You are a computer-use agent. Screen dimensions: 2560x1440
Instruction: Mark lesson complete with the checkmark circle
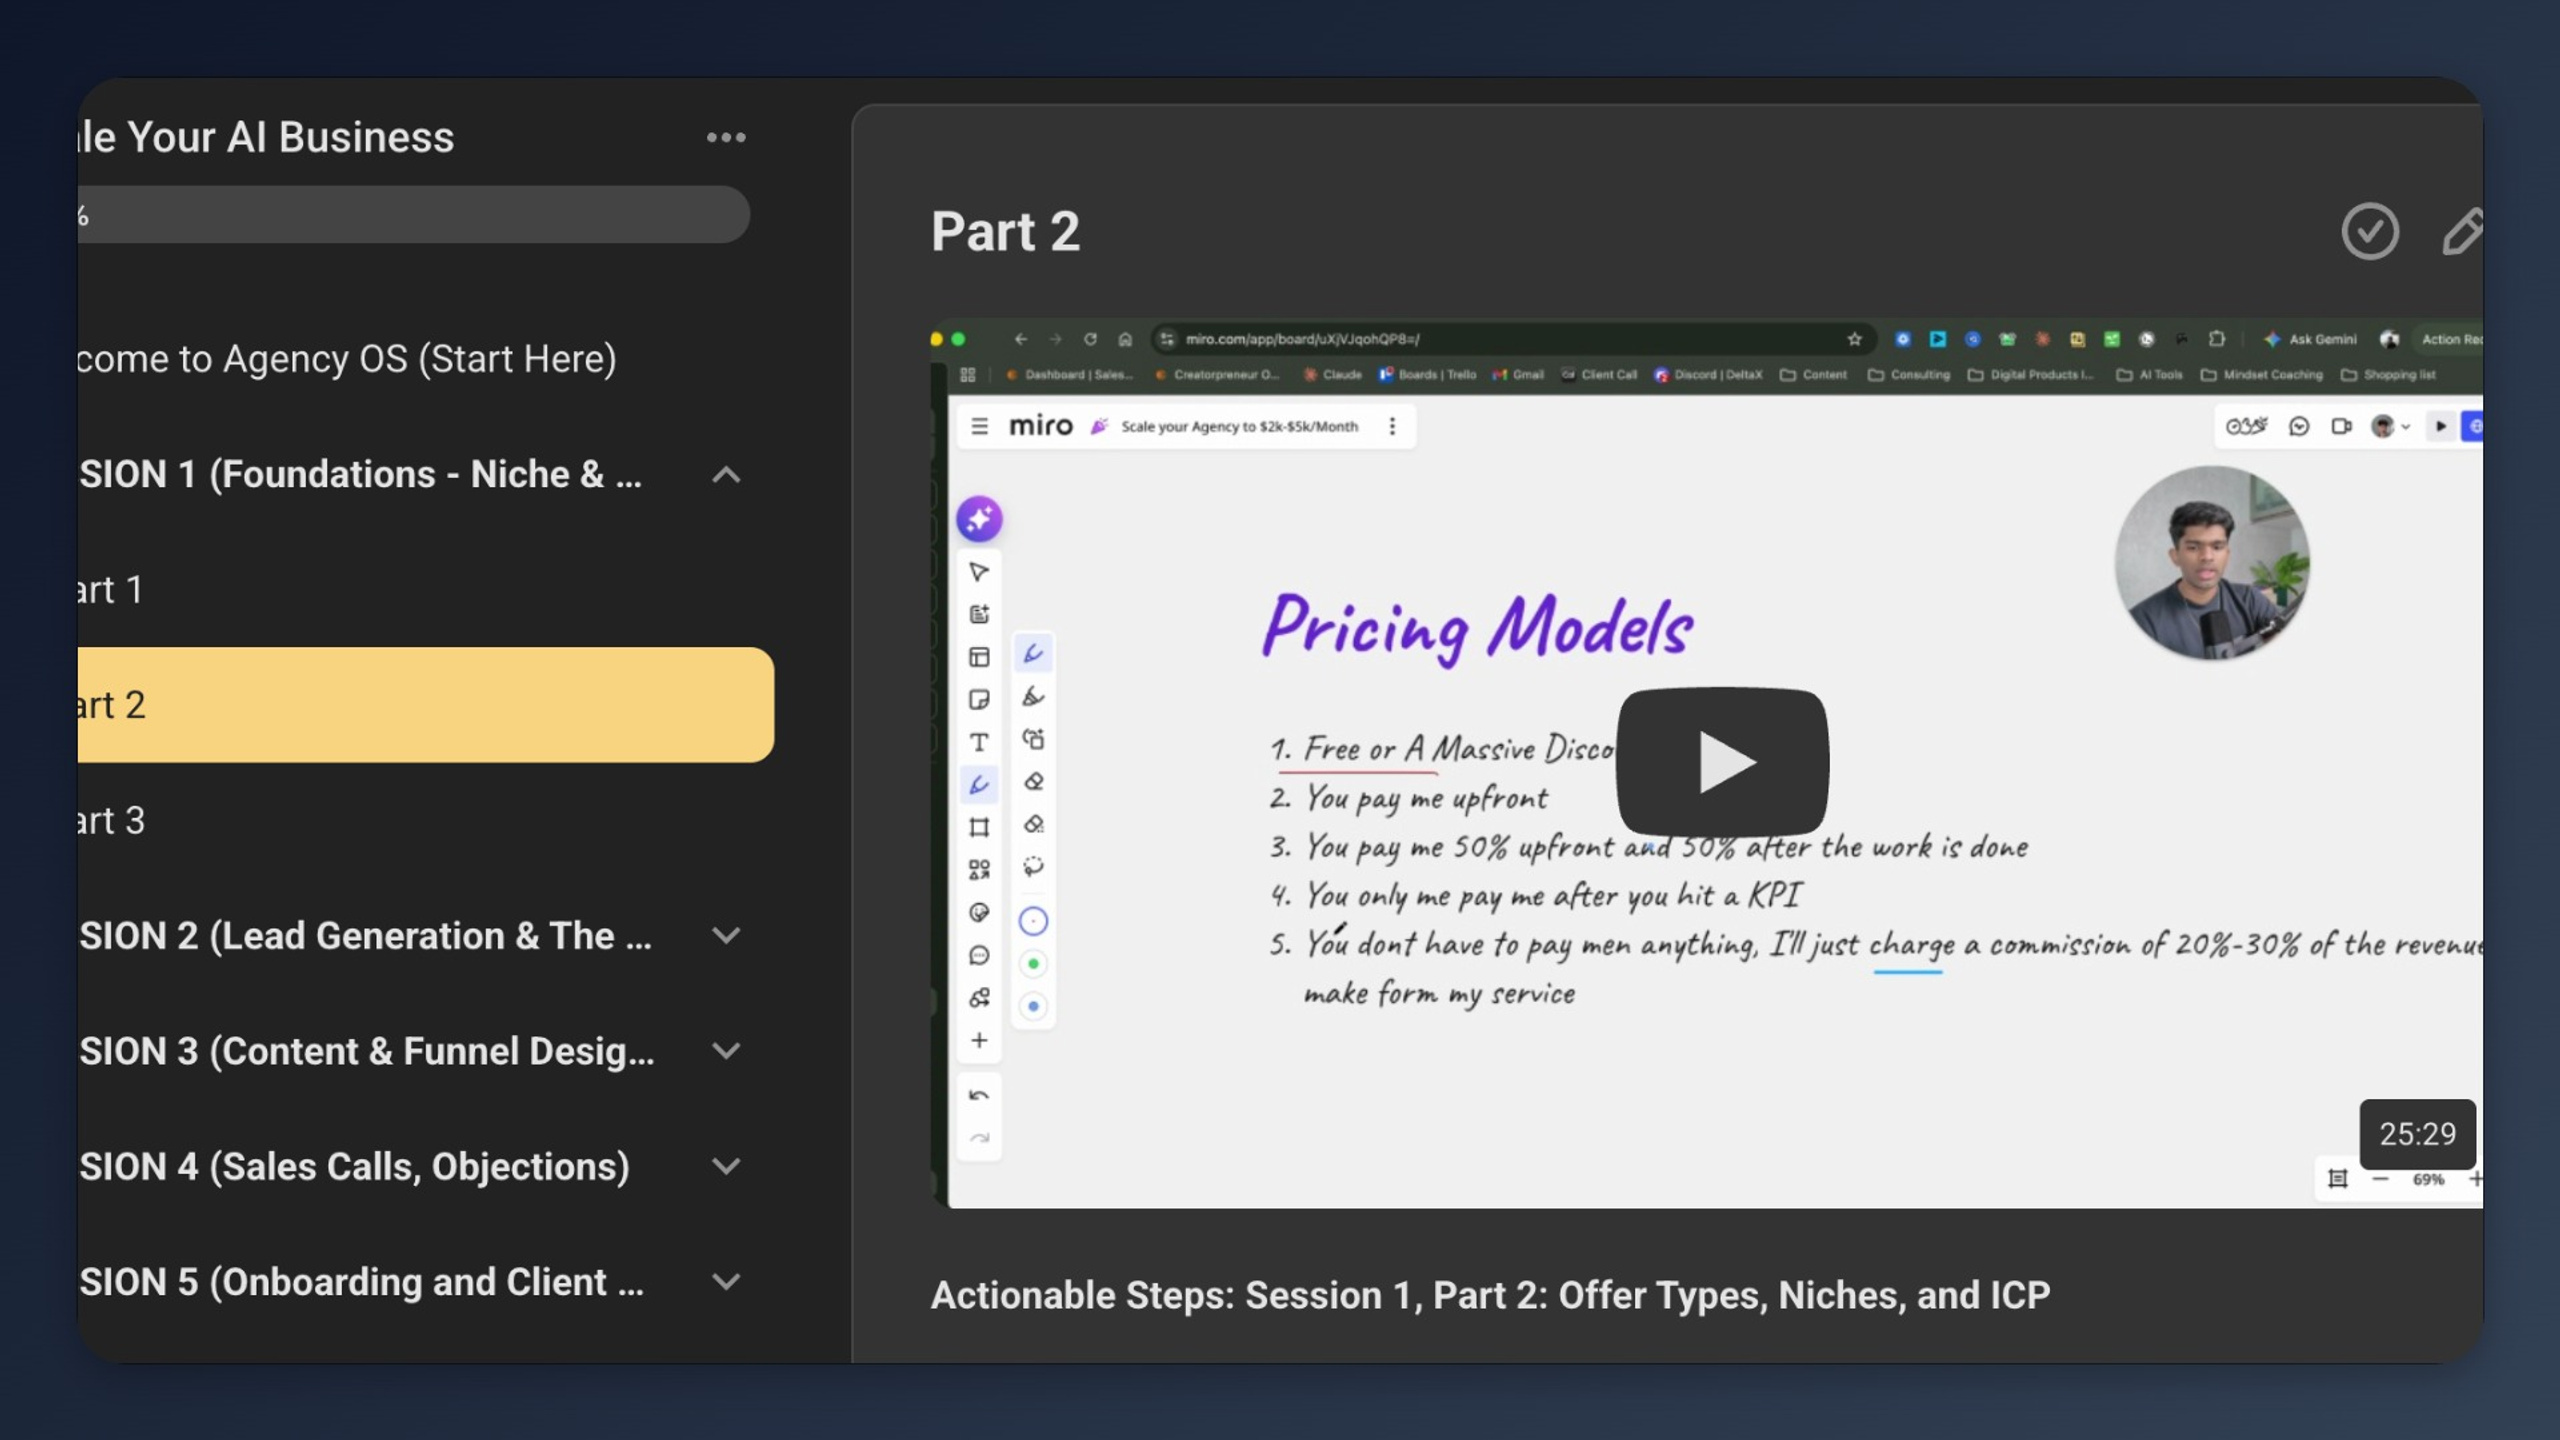click(x=2370, y=231)
